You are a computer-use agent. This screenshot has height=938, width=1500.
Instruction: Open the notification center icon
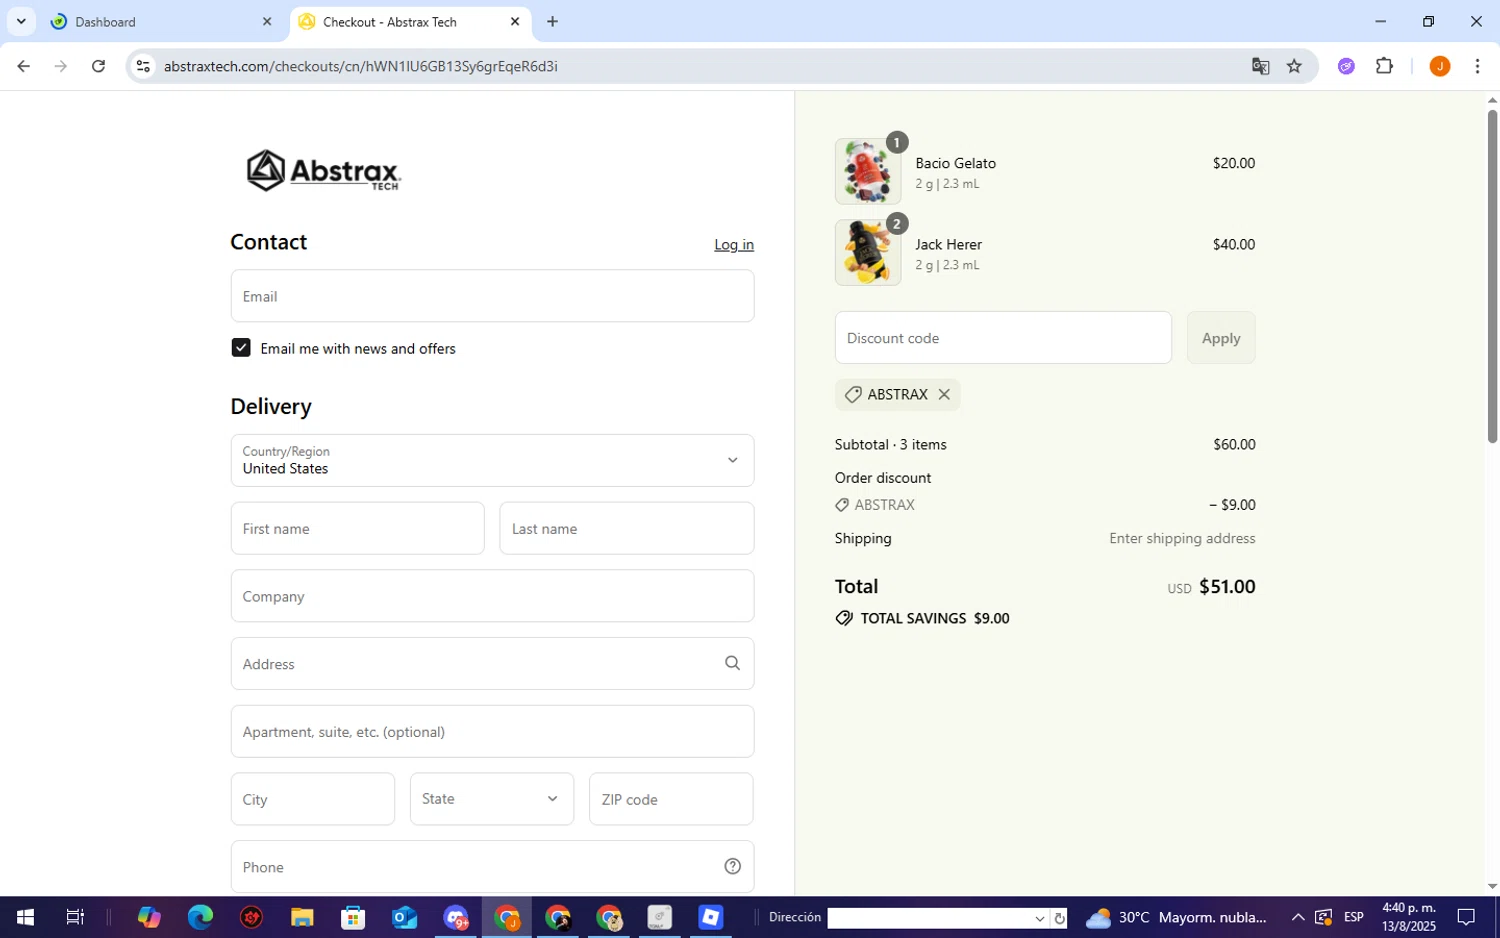click(1466, 917)
